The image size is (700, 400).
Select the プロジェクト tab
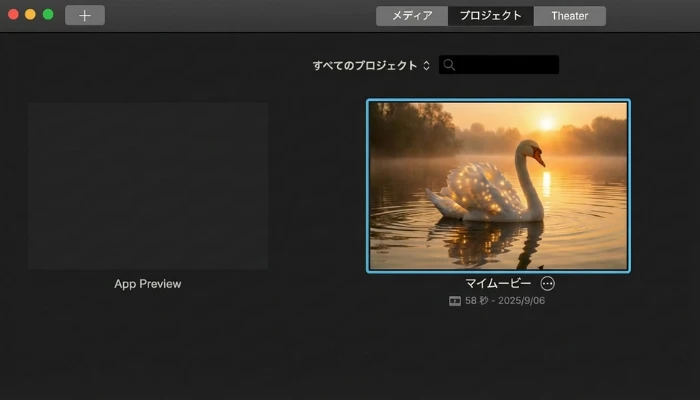490,16
